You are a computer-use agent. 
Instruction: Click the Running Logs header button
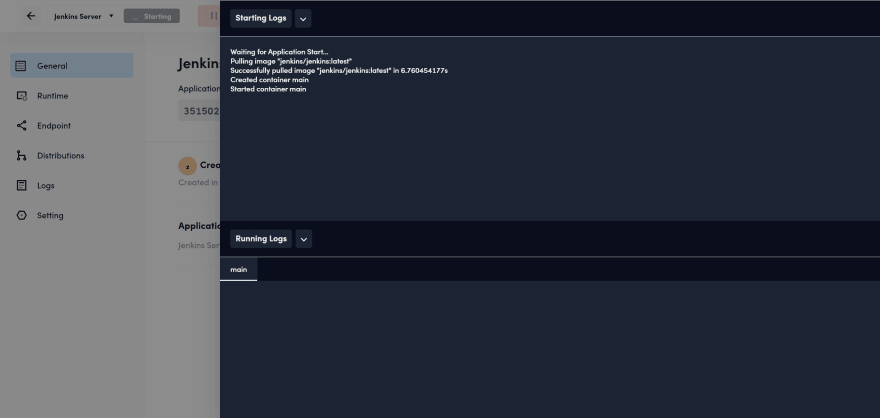[261, 238]
